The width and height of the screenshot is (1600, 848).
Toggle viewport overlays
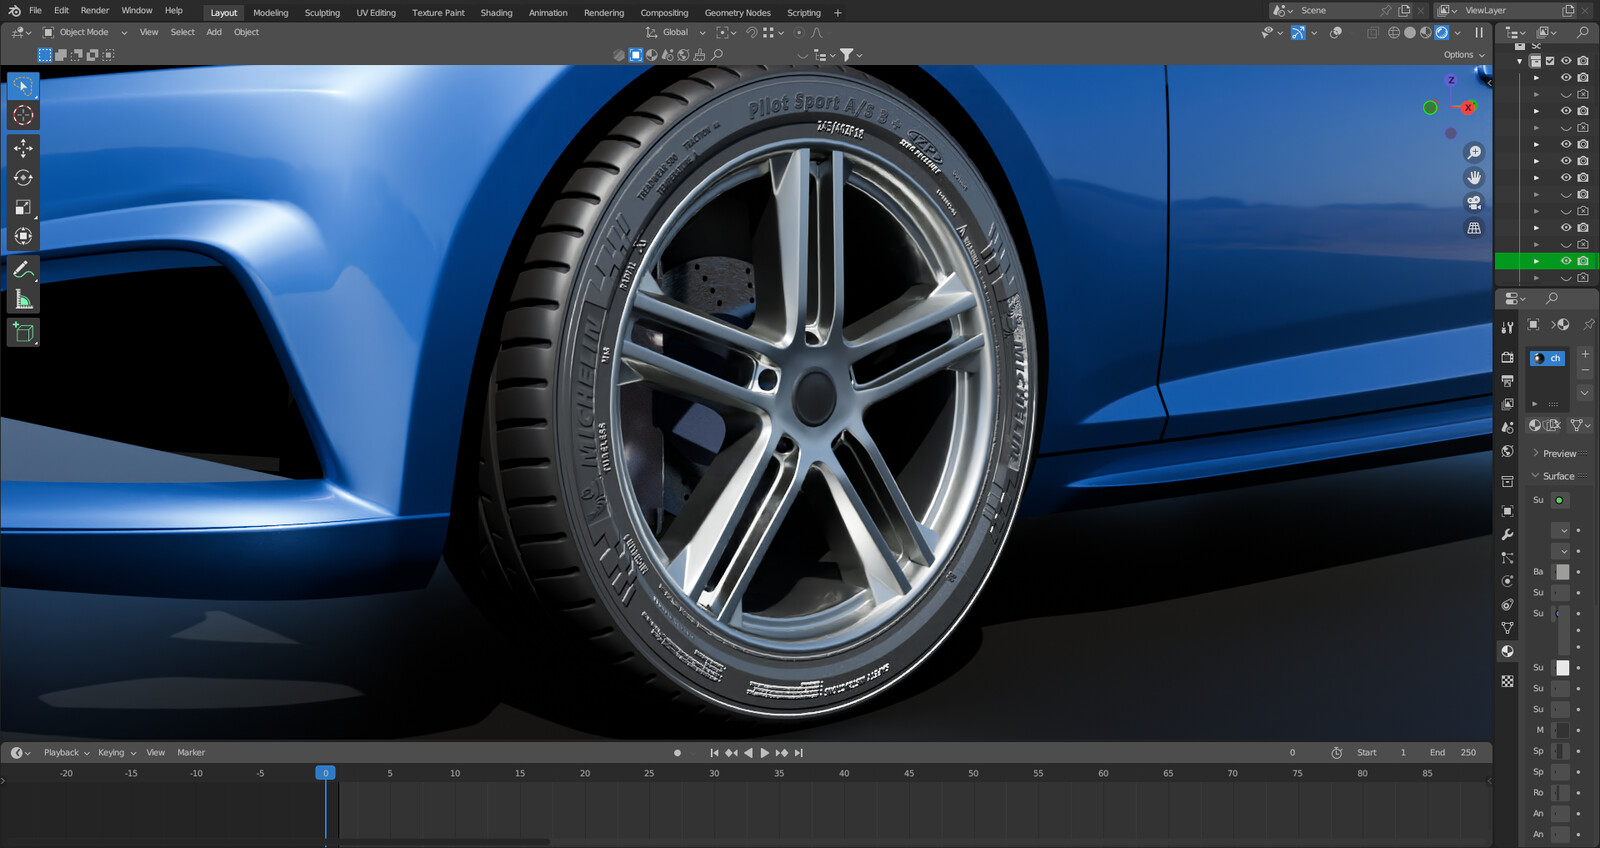coord(1336,32)
